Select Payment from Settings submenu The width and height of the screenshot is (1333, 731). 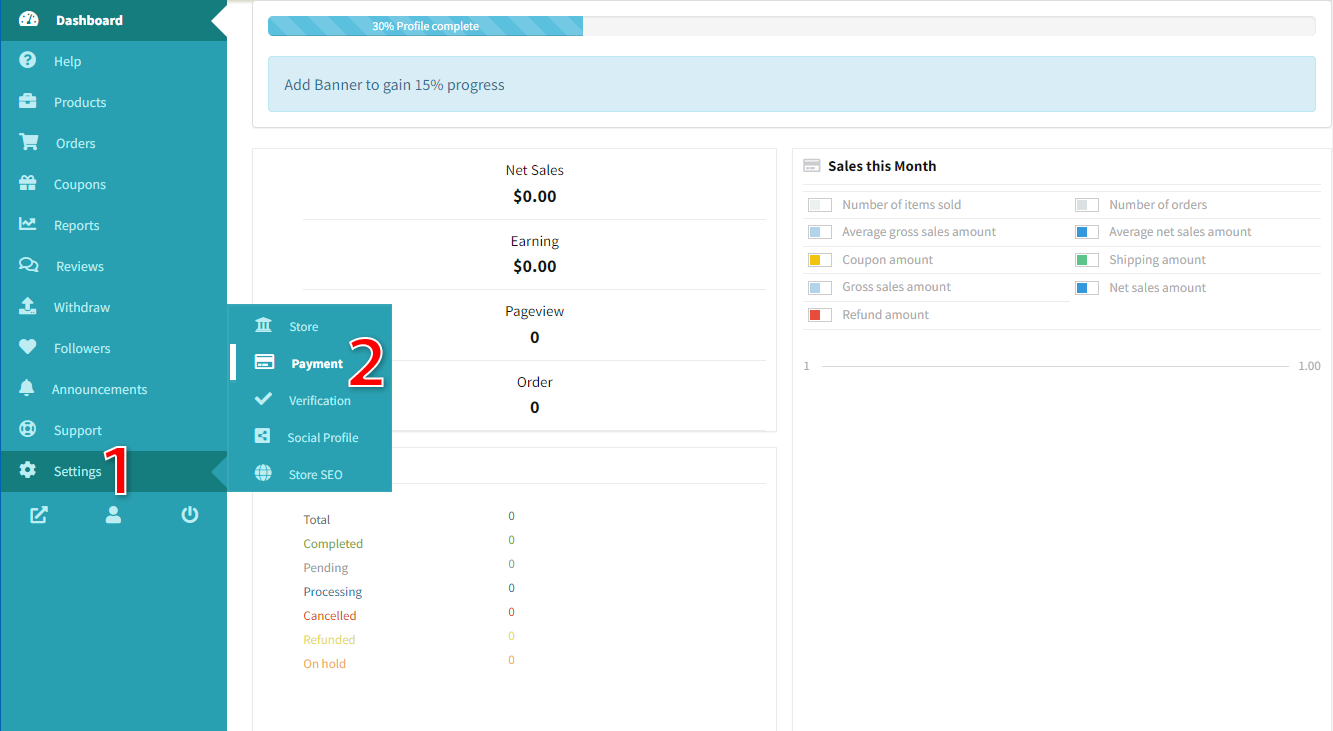click(x=316, y=364)
